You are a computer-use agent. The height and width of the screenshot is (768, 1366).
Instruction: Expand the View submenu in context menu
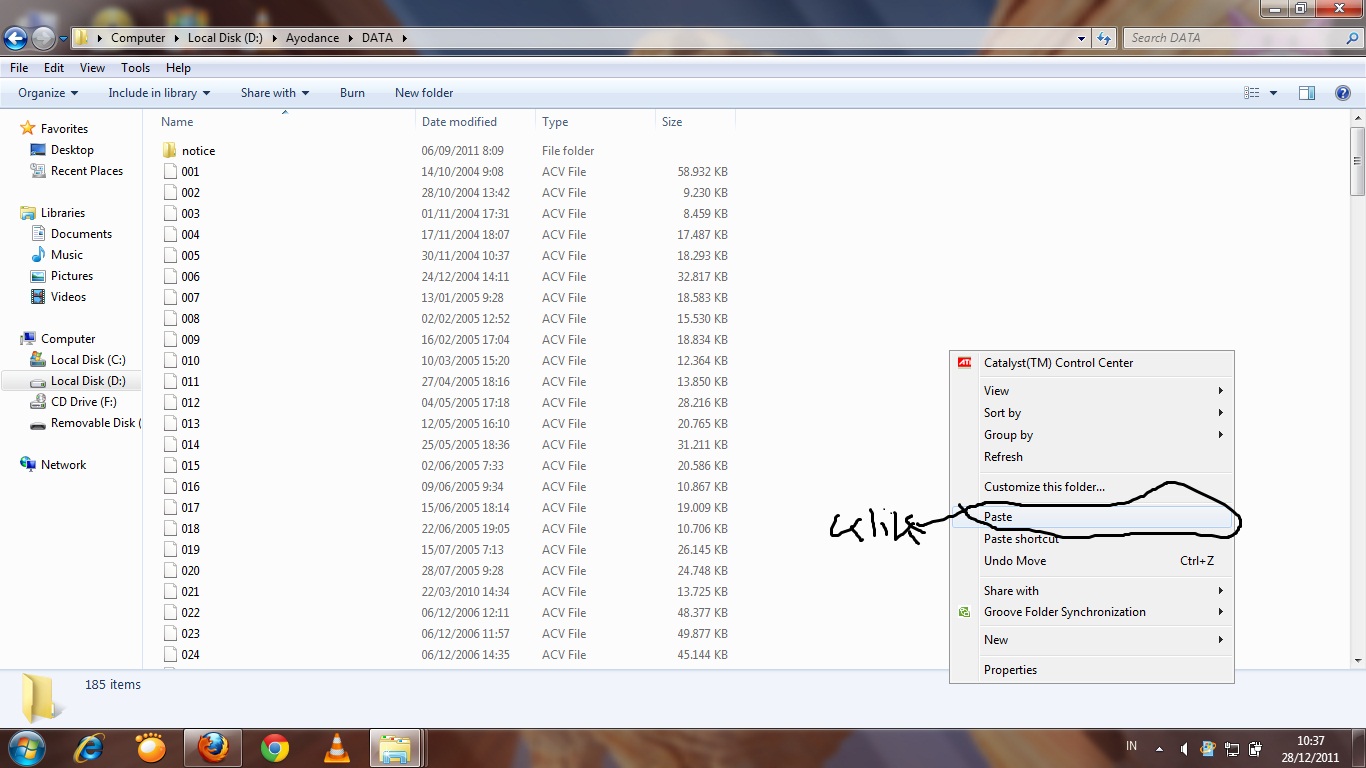click(x=1092, y=391)
